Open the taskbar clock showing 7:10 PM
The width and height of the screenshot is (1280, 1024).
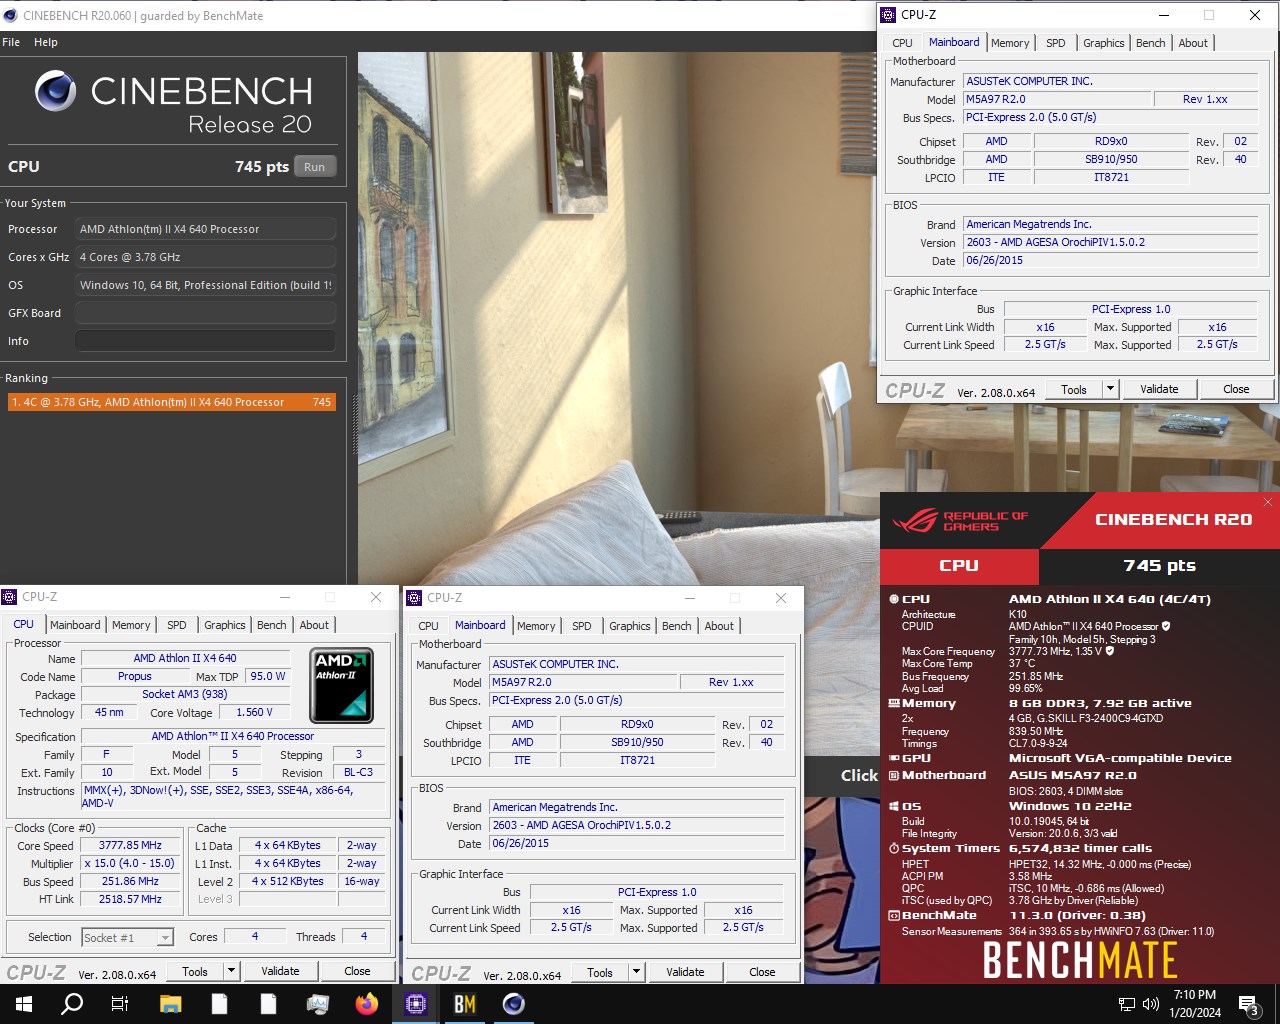click(x=1195, y=1004)
